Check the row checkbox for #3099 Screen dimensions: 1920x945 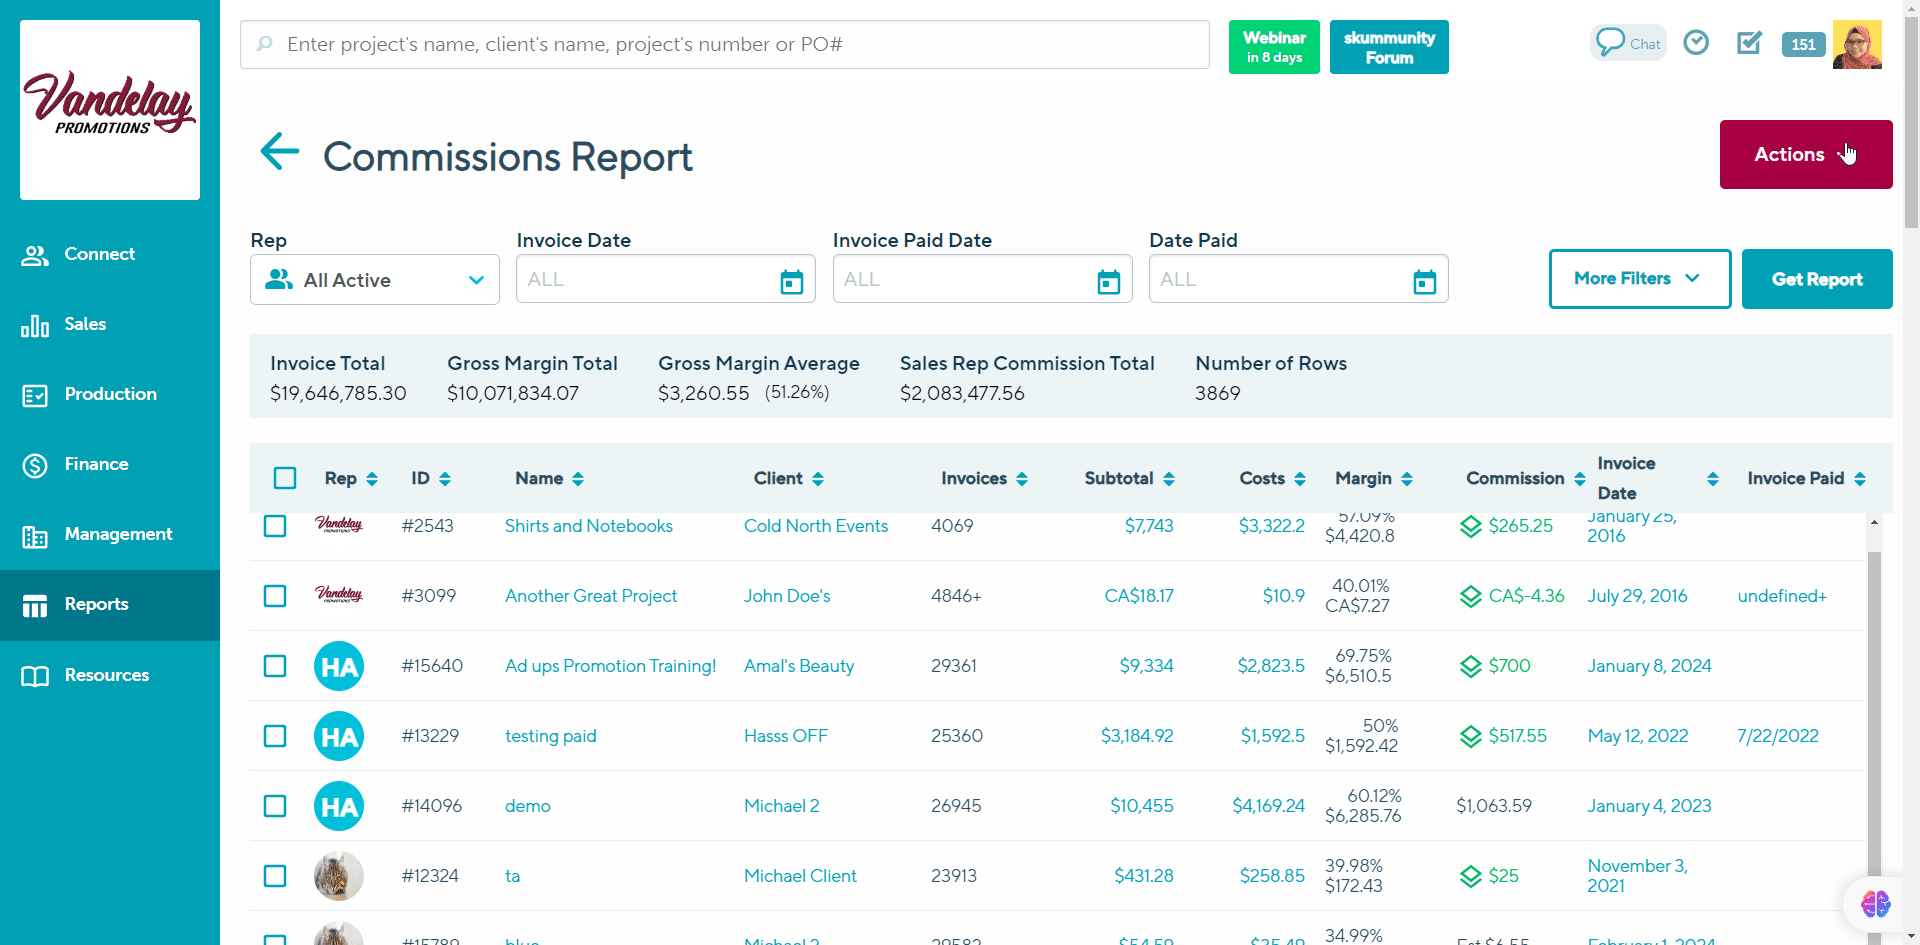click(275, 596)
